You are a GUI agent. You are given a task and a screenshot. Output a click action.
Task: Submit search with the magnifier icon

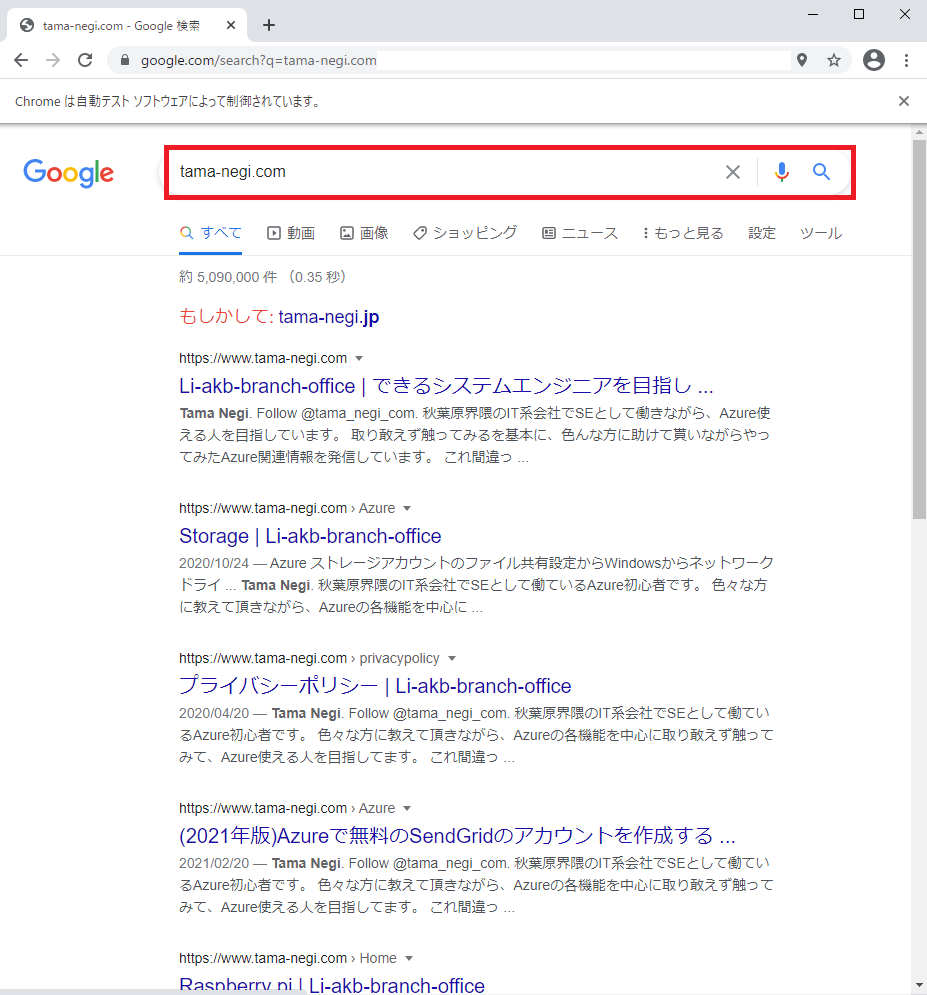coord(822,172)
